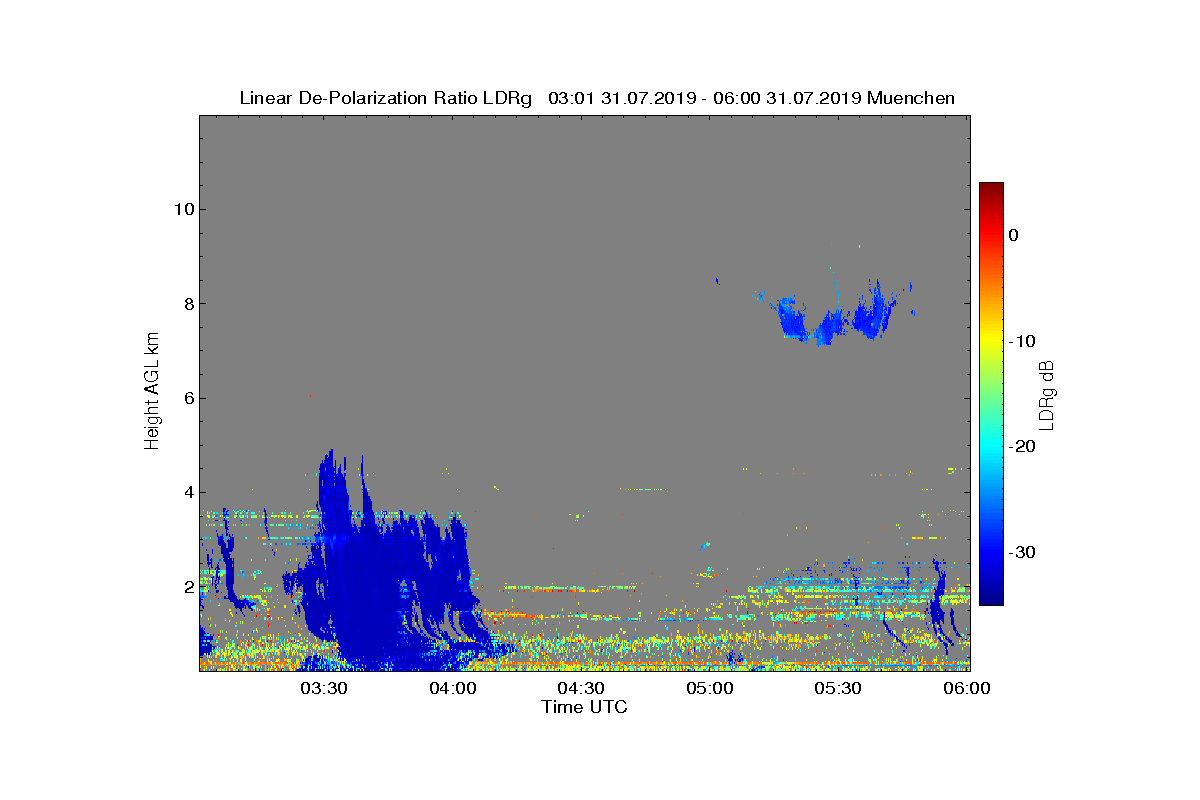Click the colorbar tick label '-30'
This screenshot has width=1200, height=800.
(x=1021, y=553)
